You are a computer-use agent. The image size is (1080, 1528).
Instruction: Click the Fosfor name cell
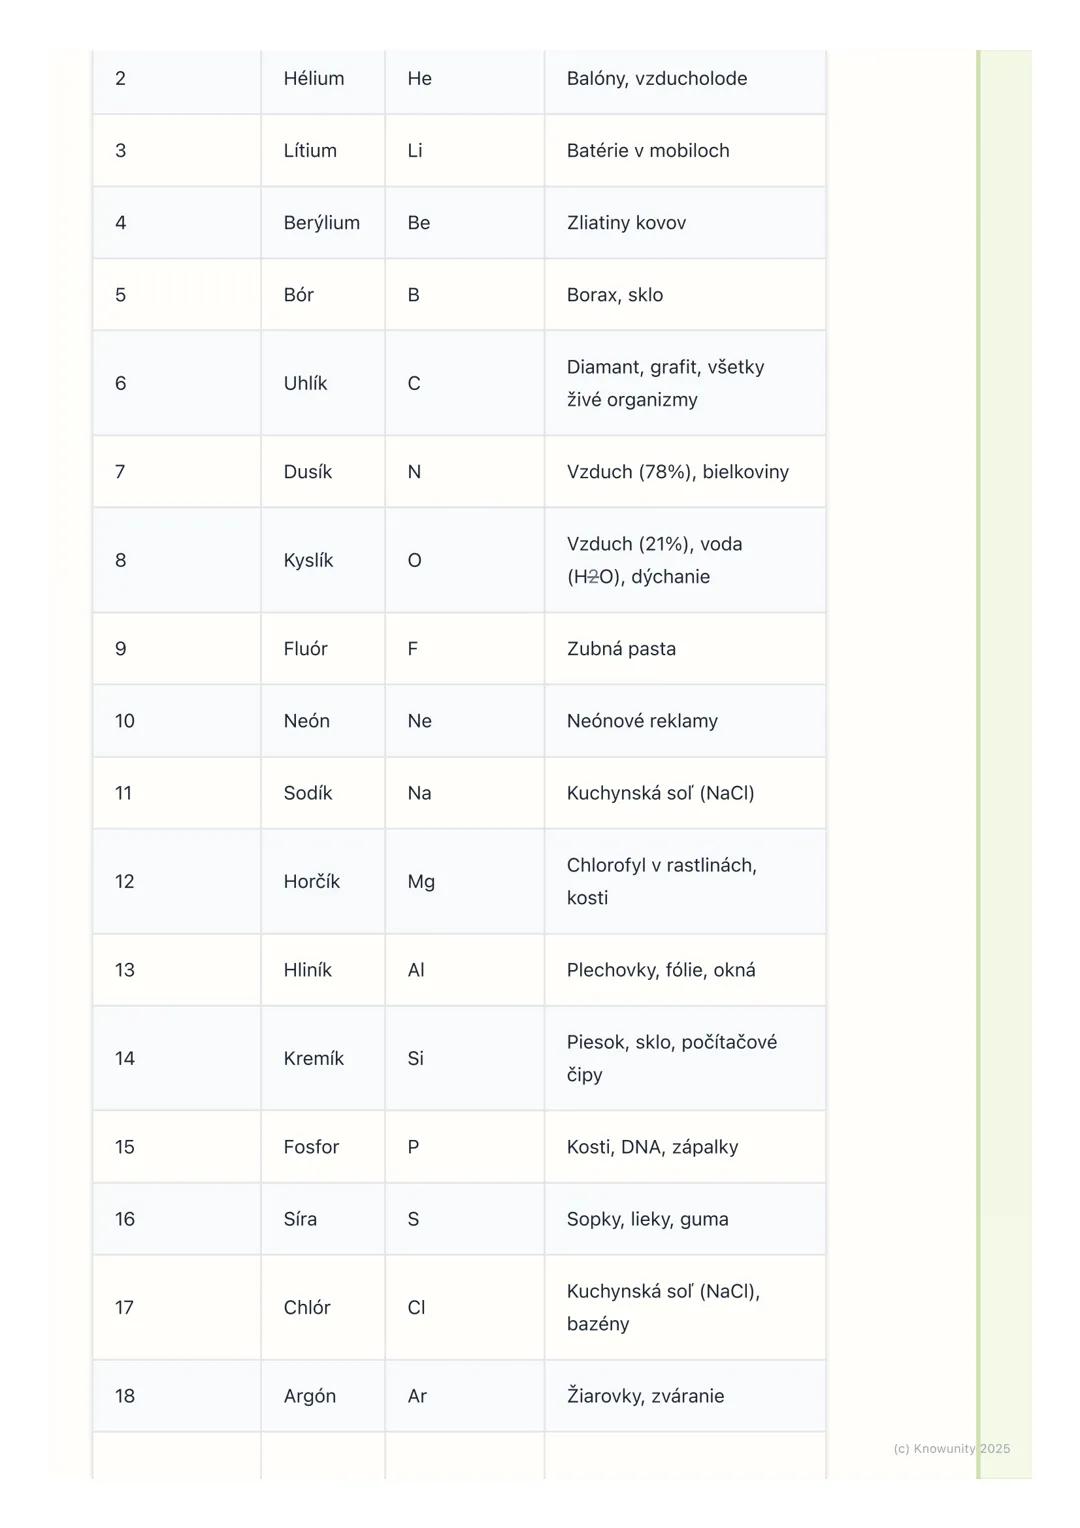311,1147
